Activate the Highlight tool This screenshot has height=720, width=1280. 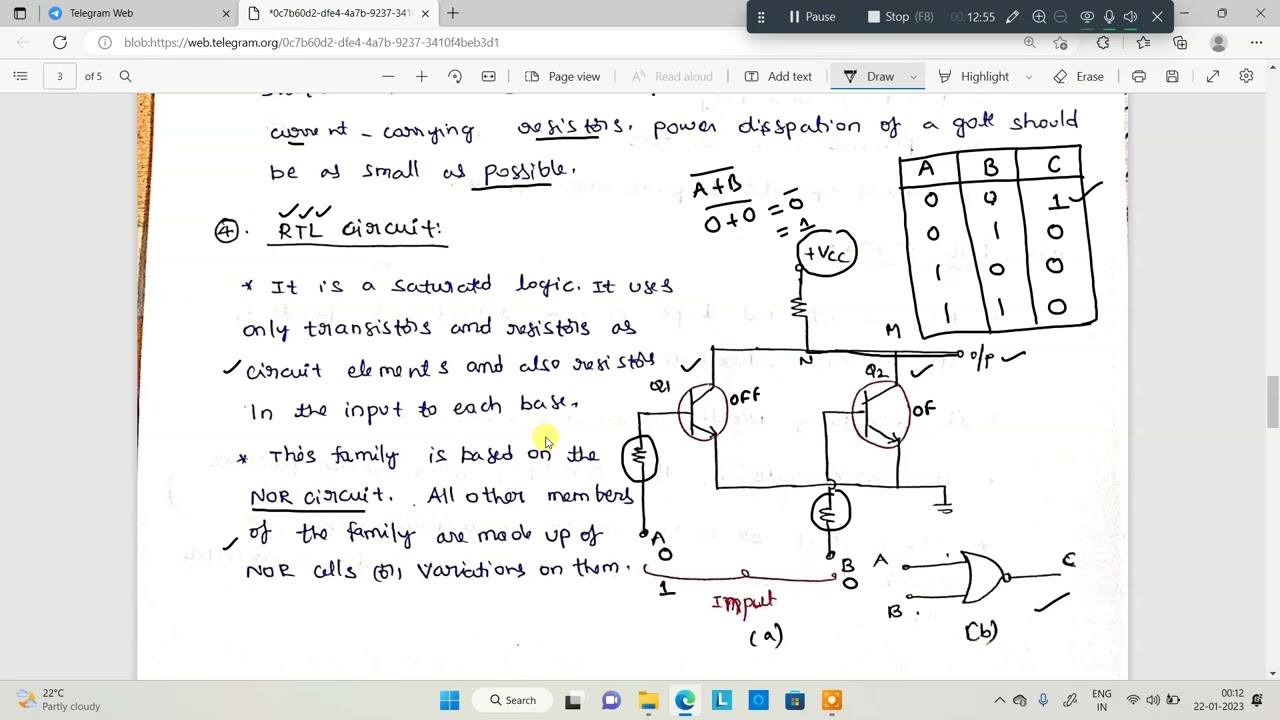tap(974, 76)
